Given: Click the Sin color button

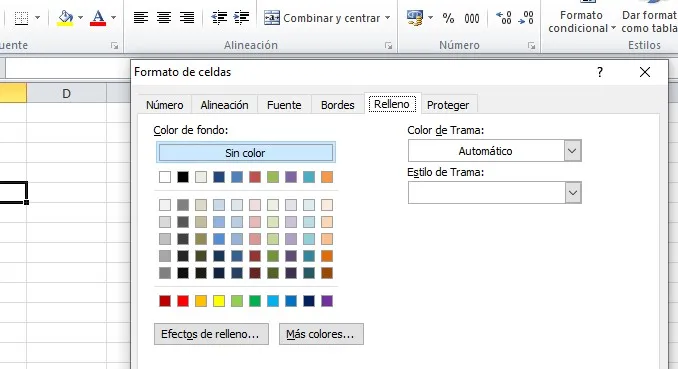Looking at the screenshot, I should click(x=246, y=153).
